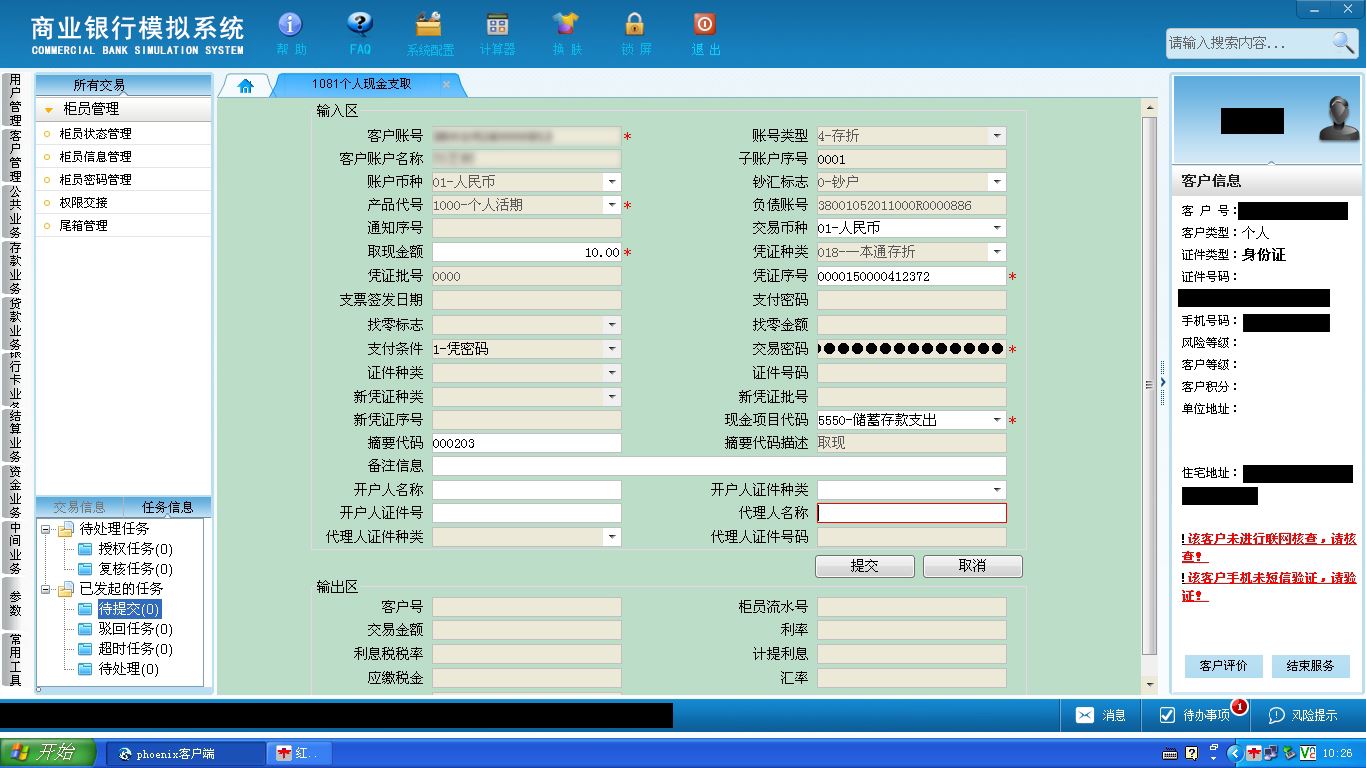This screenshot has width=1366, height=768.
Task: Select the 存款业务 sidebar tab
Action: click(x=15, y=268)
